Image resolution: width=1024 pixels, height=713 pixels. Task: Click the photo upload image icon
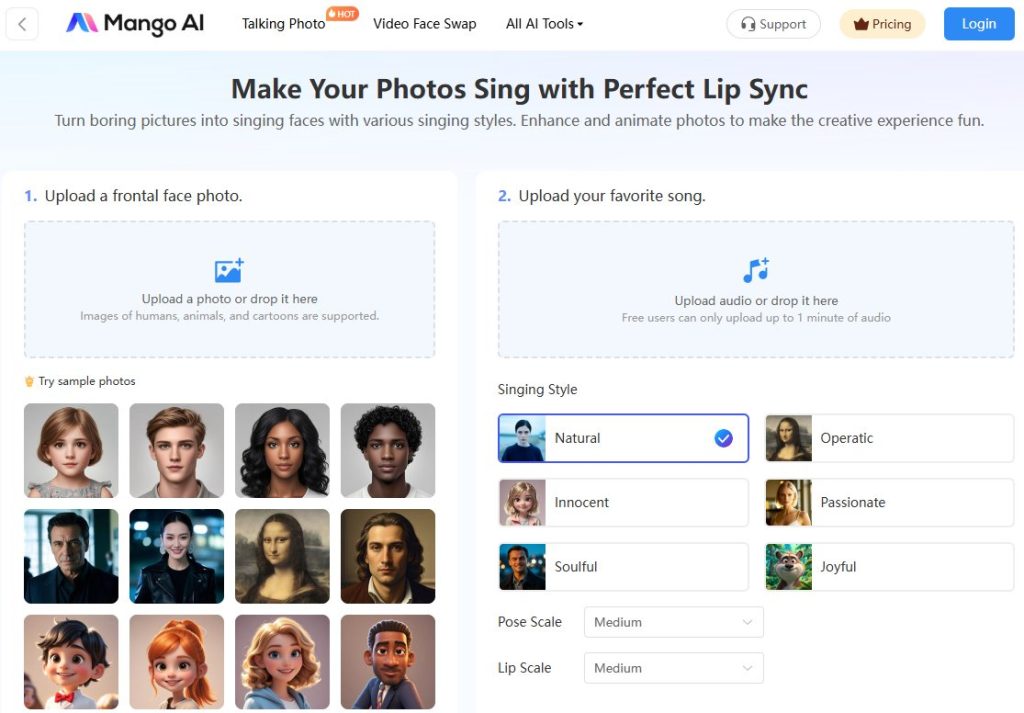point(229,271)
